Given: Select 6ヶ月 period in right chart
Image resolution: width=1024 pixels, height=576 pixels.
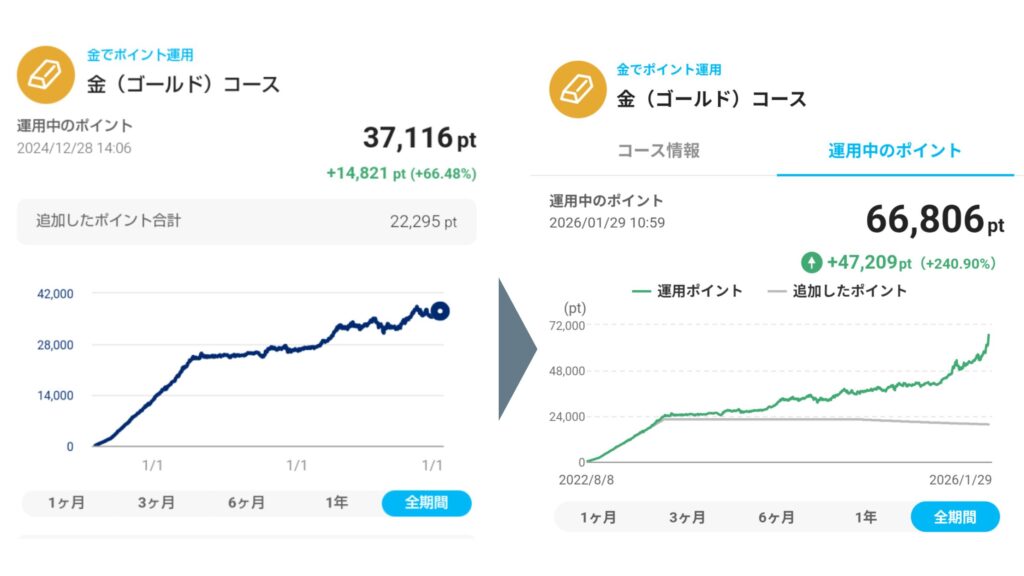Looking at the screenshot, I should pos(776,518).
